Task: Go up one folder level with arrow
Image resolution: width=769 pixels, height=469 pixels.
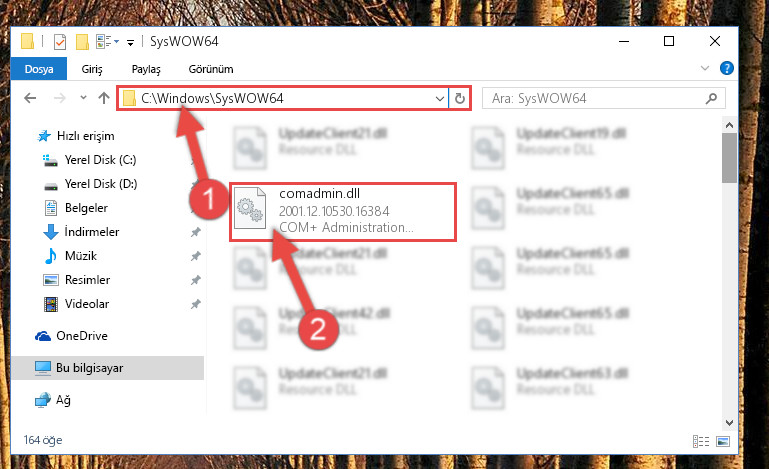Action: pos(103,98)
